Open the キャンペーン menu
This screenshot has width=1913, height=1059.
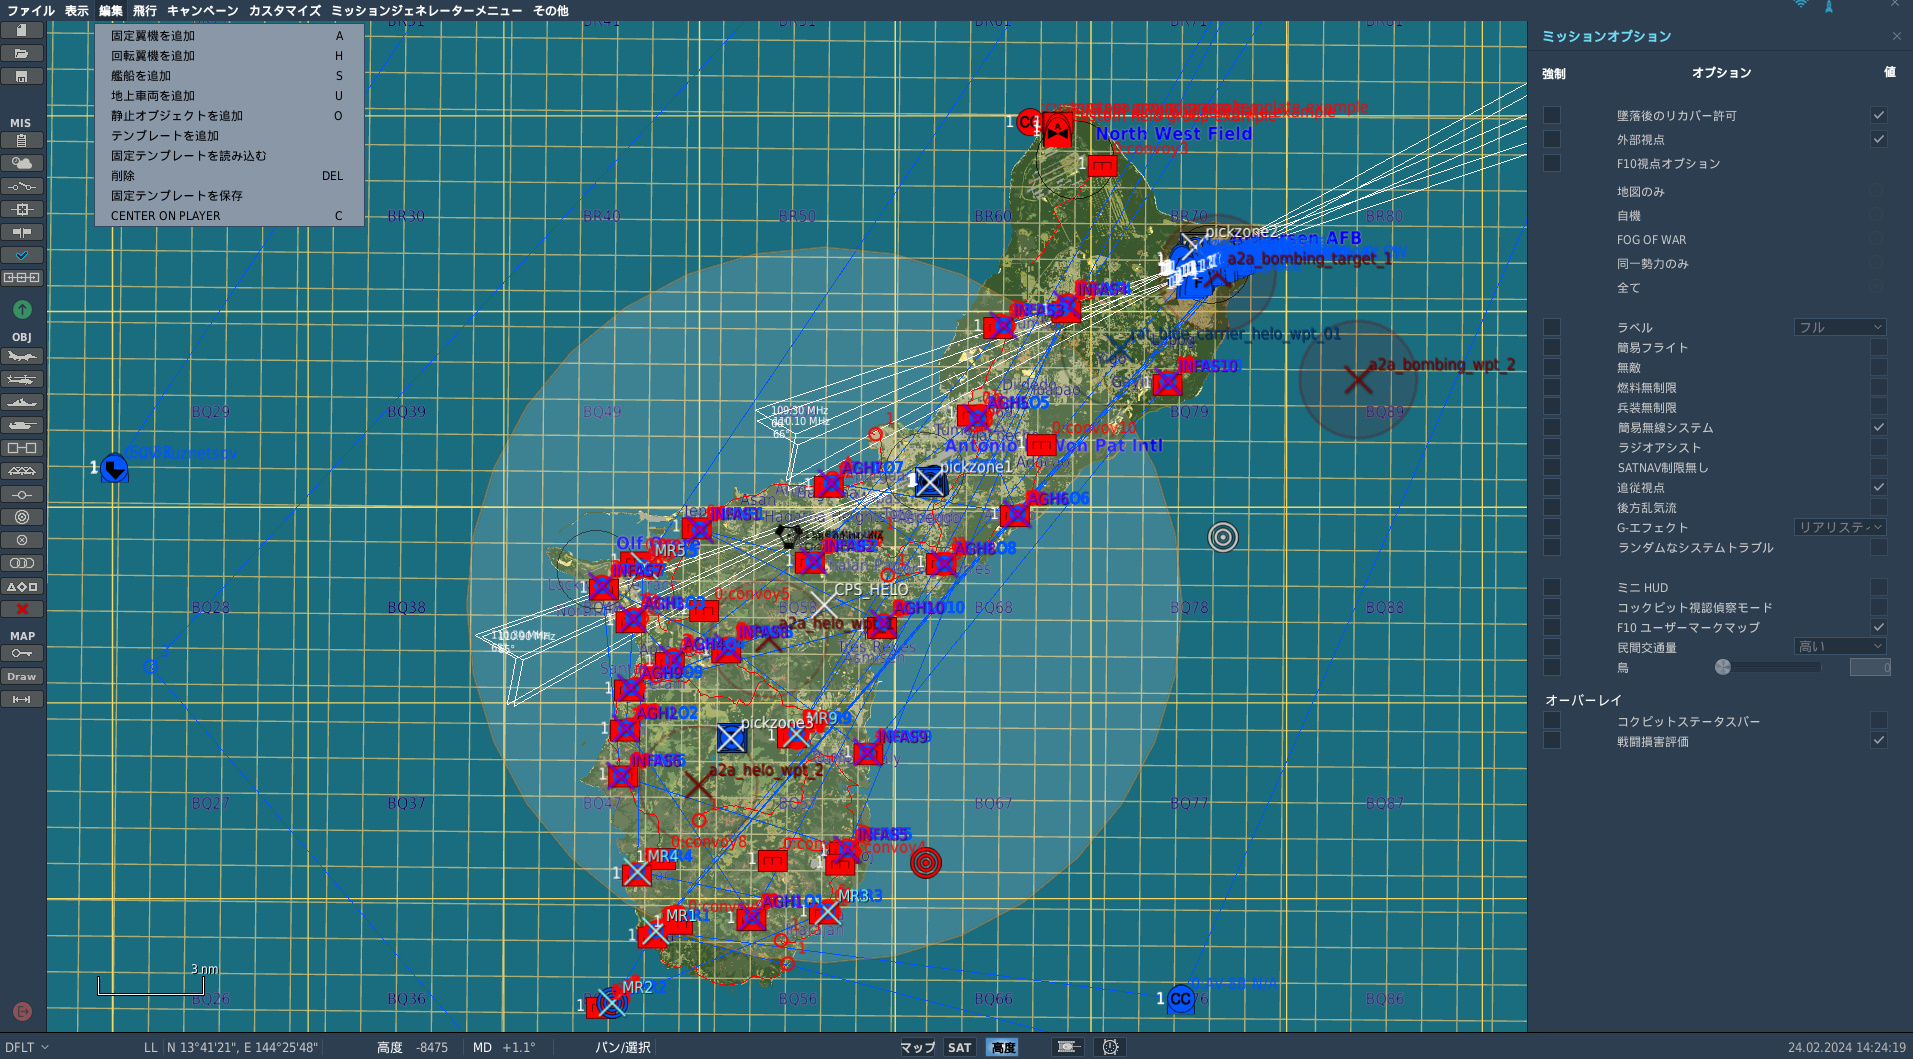tap(202, 10)
